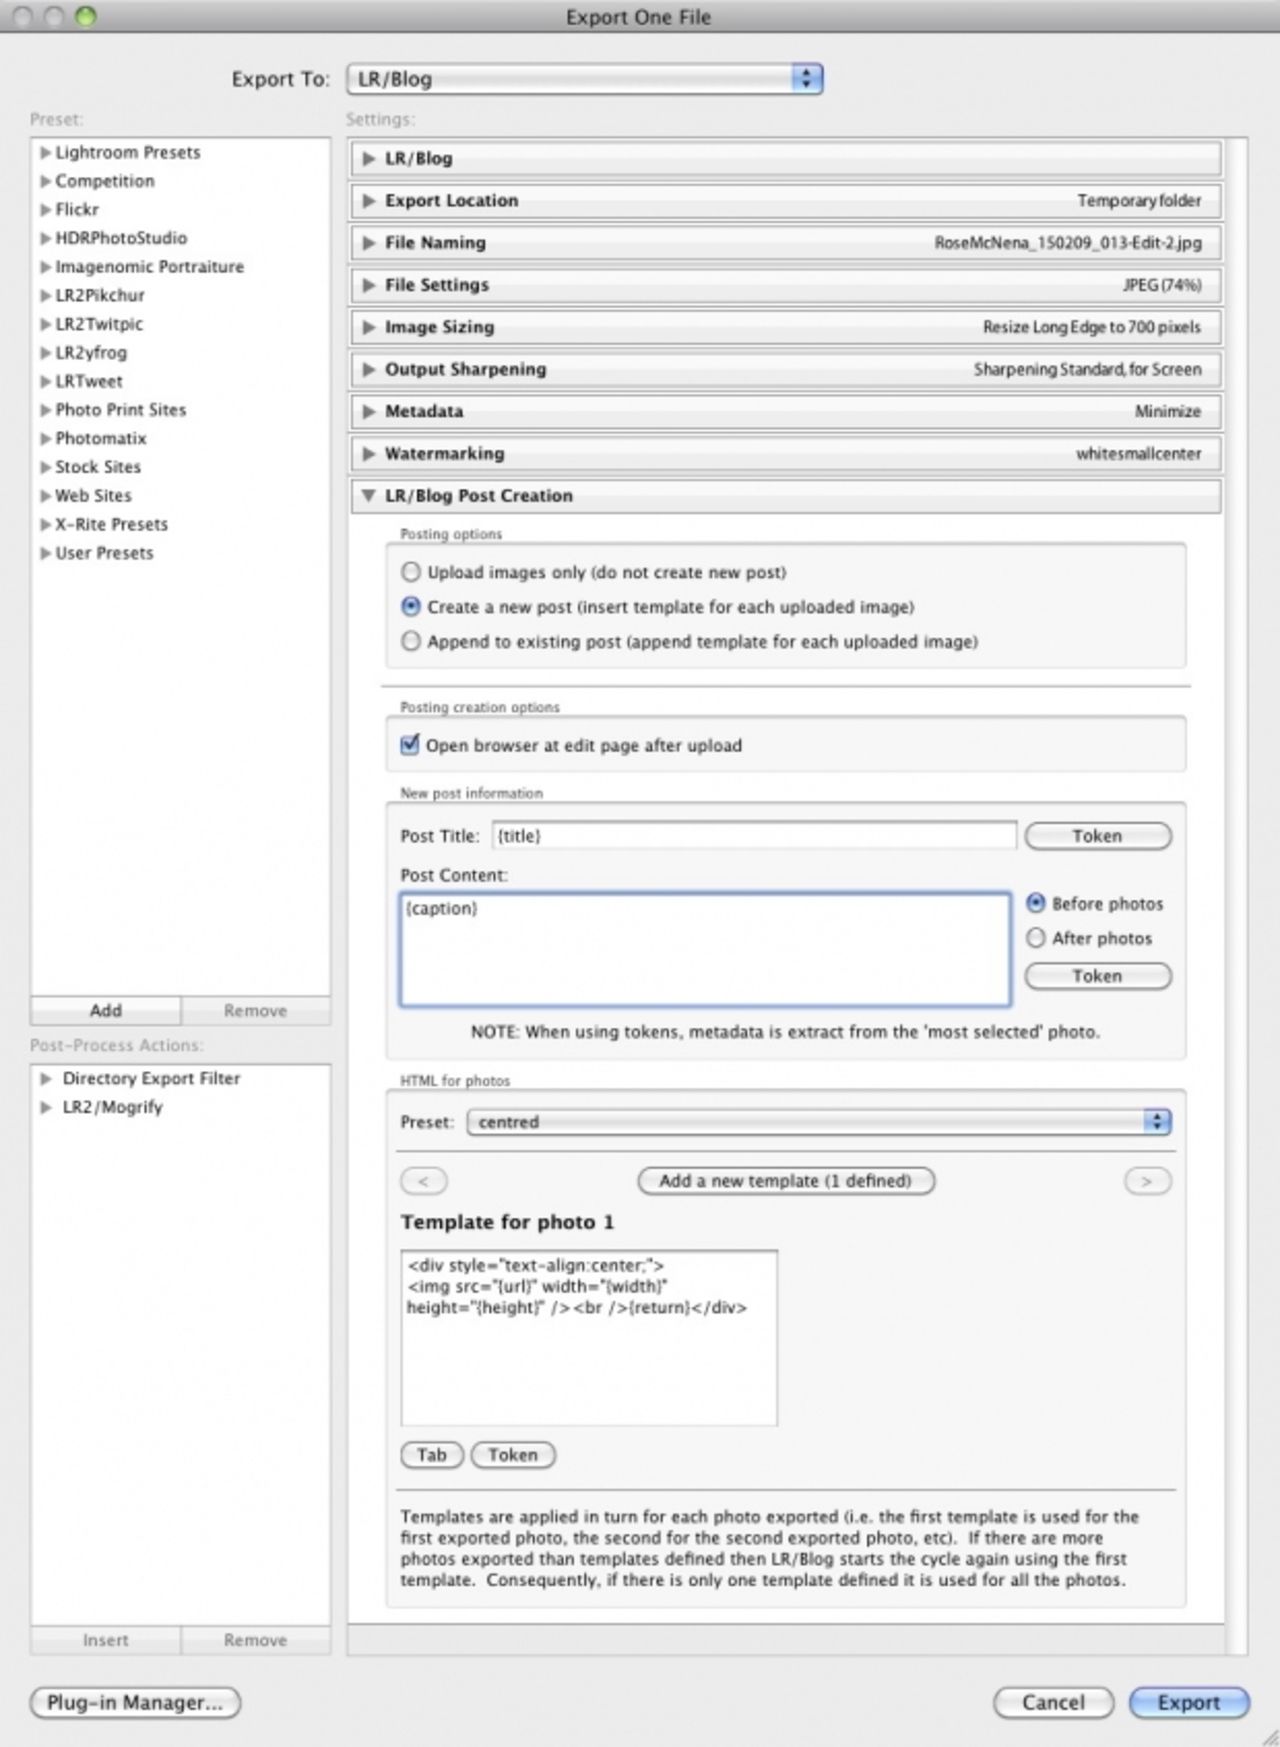Expand Directory Export Filter action arrow

point(46,1078)
